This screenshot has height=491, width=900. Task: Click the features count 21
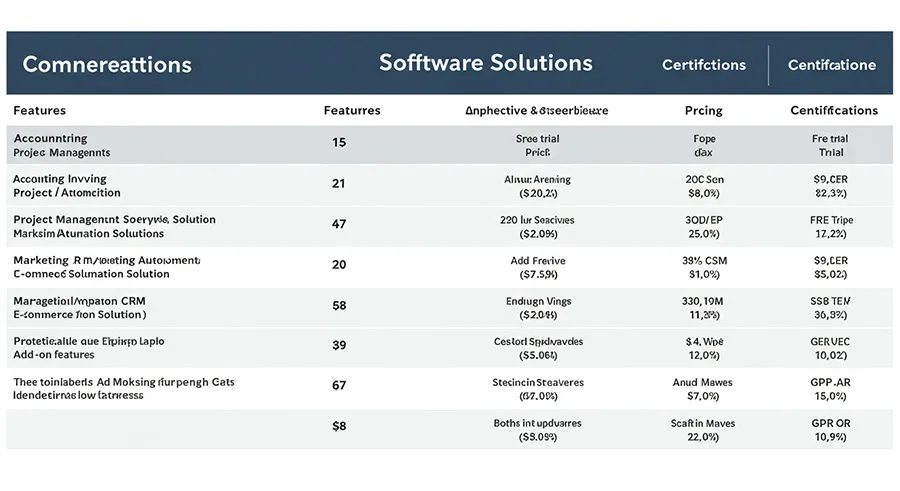(339, 184)
